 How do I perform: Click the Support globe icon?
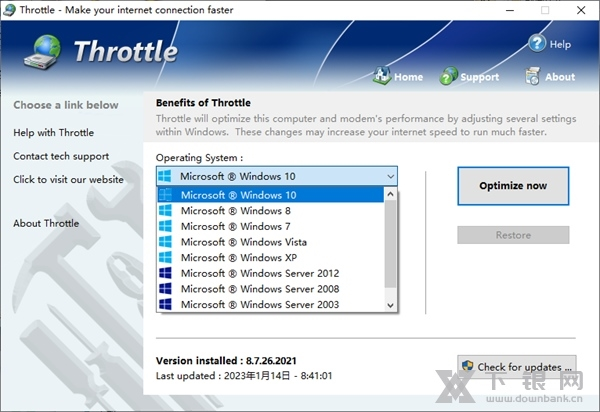[x=448, y=76]
